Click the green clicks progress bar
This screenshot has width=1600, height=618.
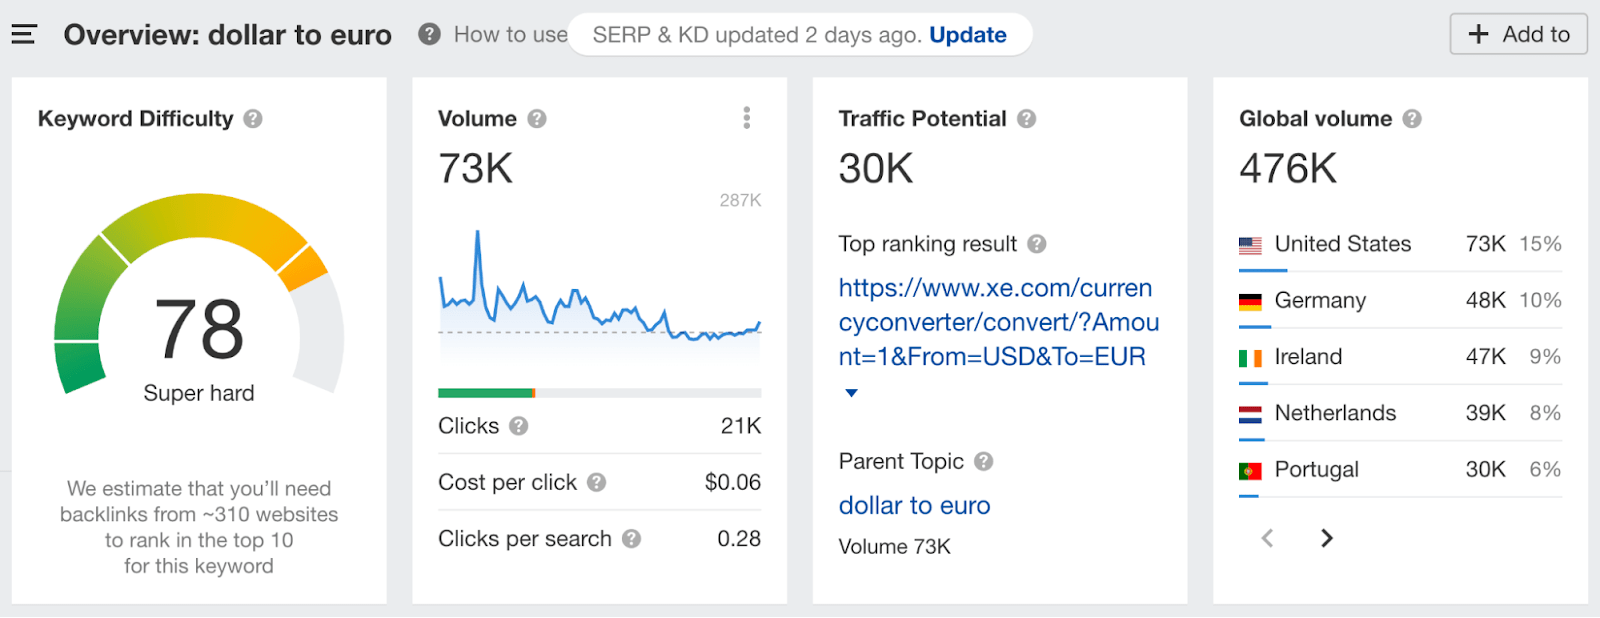coord(485,392)
